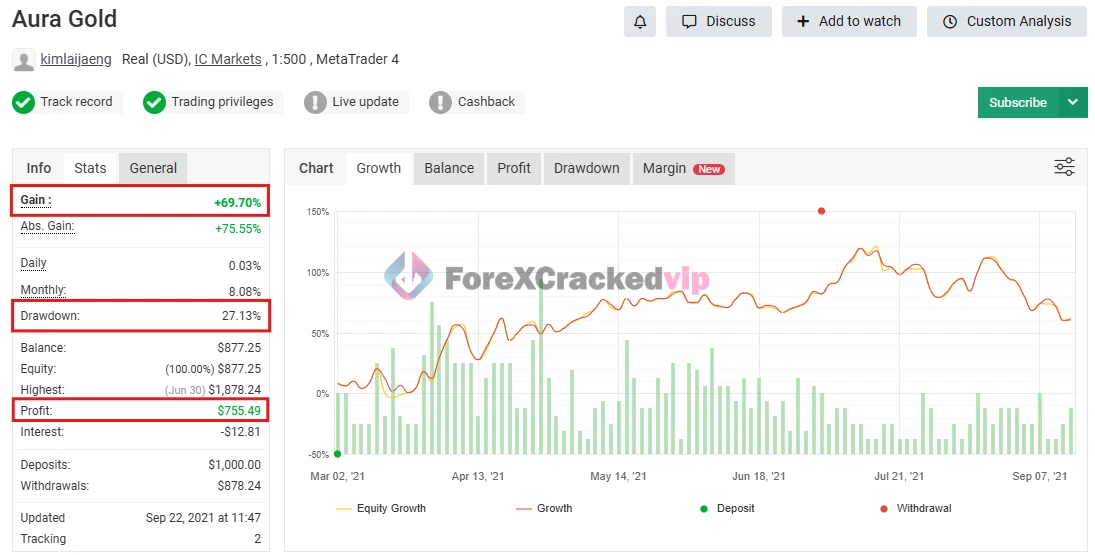Click the Drawdown value 27.13%
Image resolution: width=1095 pixels, height=555 pixels.
tap(242, 316)
